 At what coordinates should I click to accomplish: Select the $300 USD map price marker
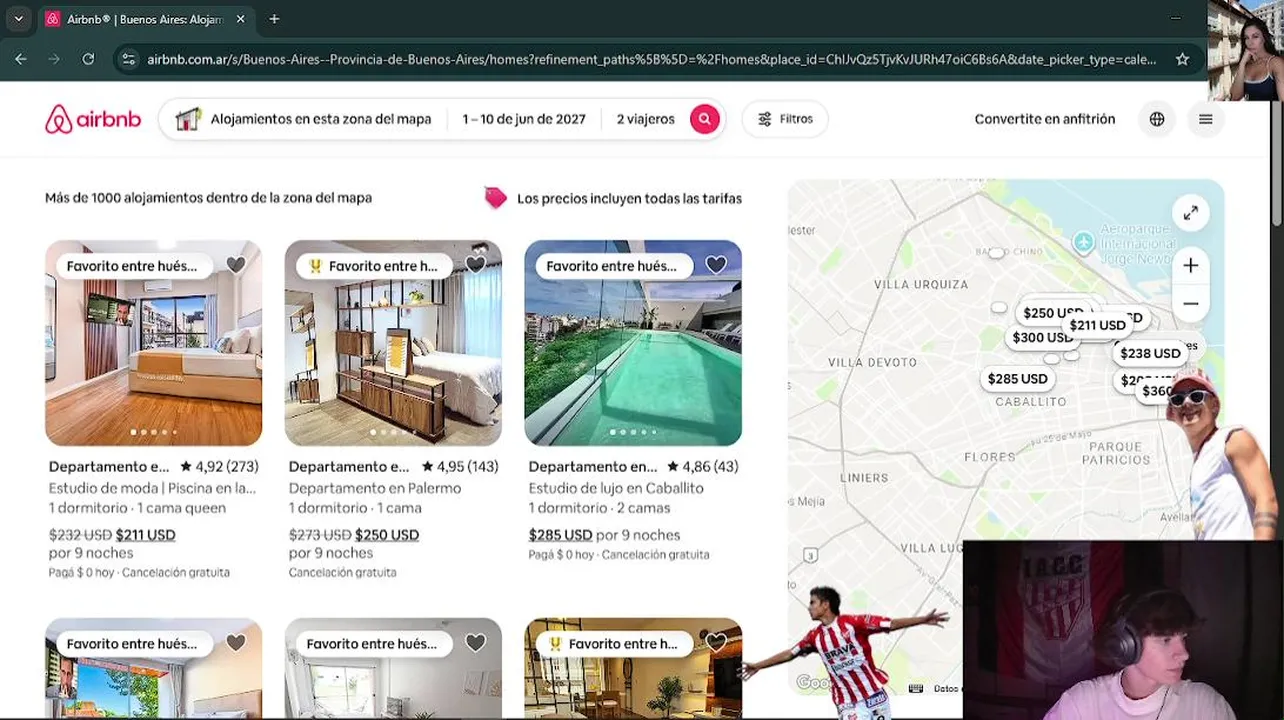tap(1042, 338)
